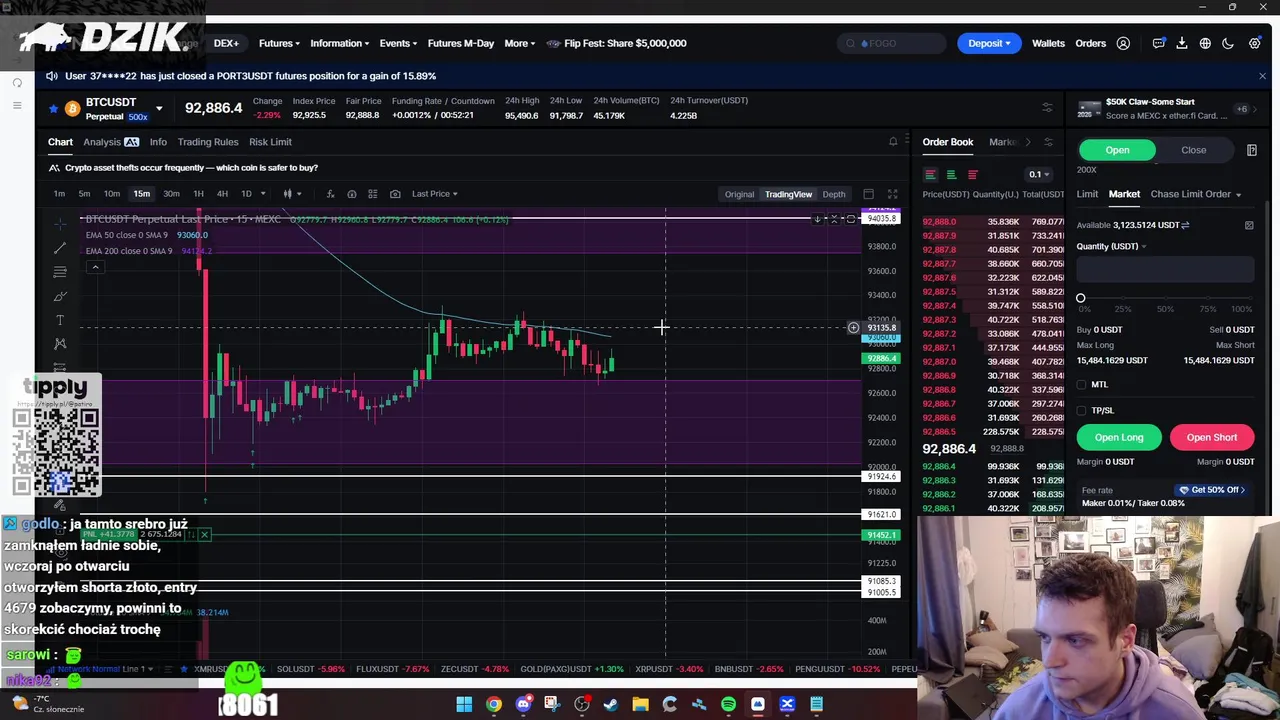Enable the MTL checkbox
This screenshot has height=720, width=1280.
[x=1082, y=385]
